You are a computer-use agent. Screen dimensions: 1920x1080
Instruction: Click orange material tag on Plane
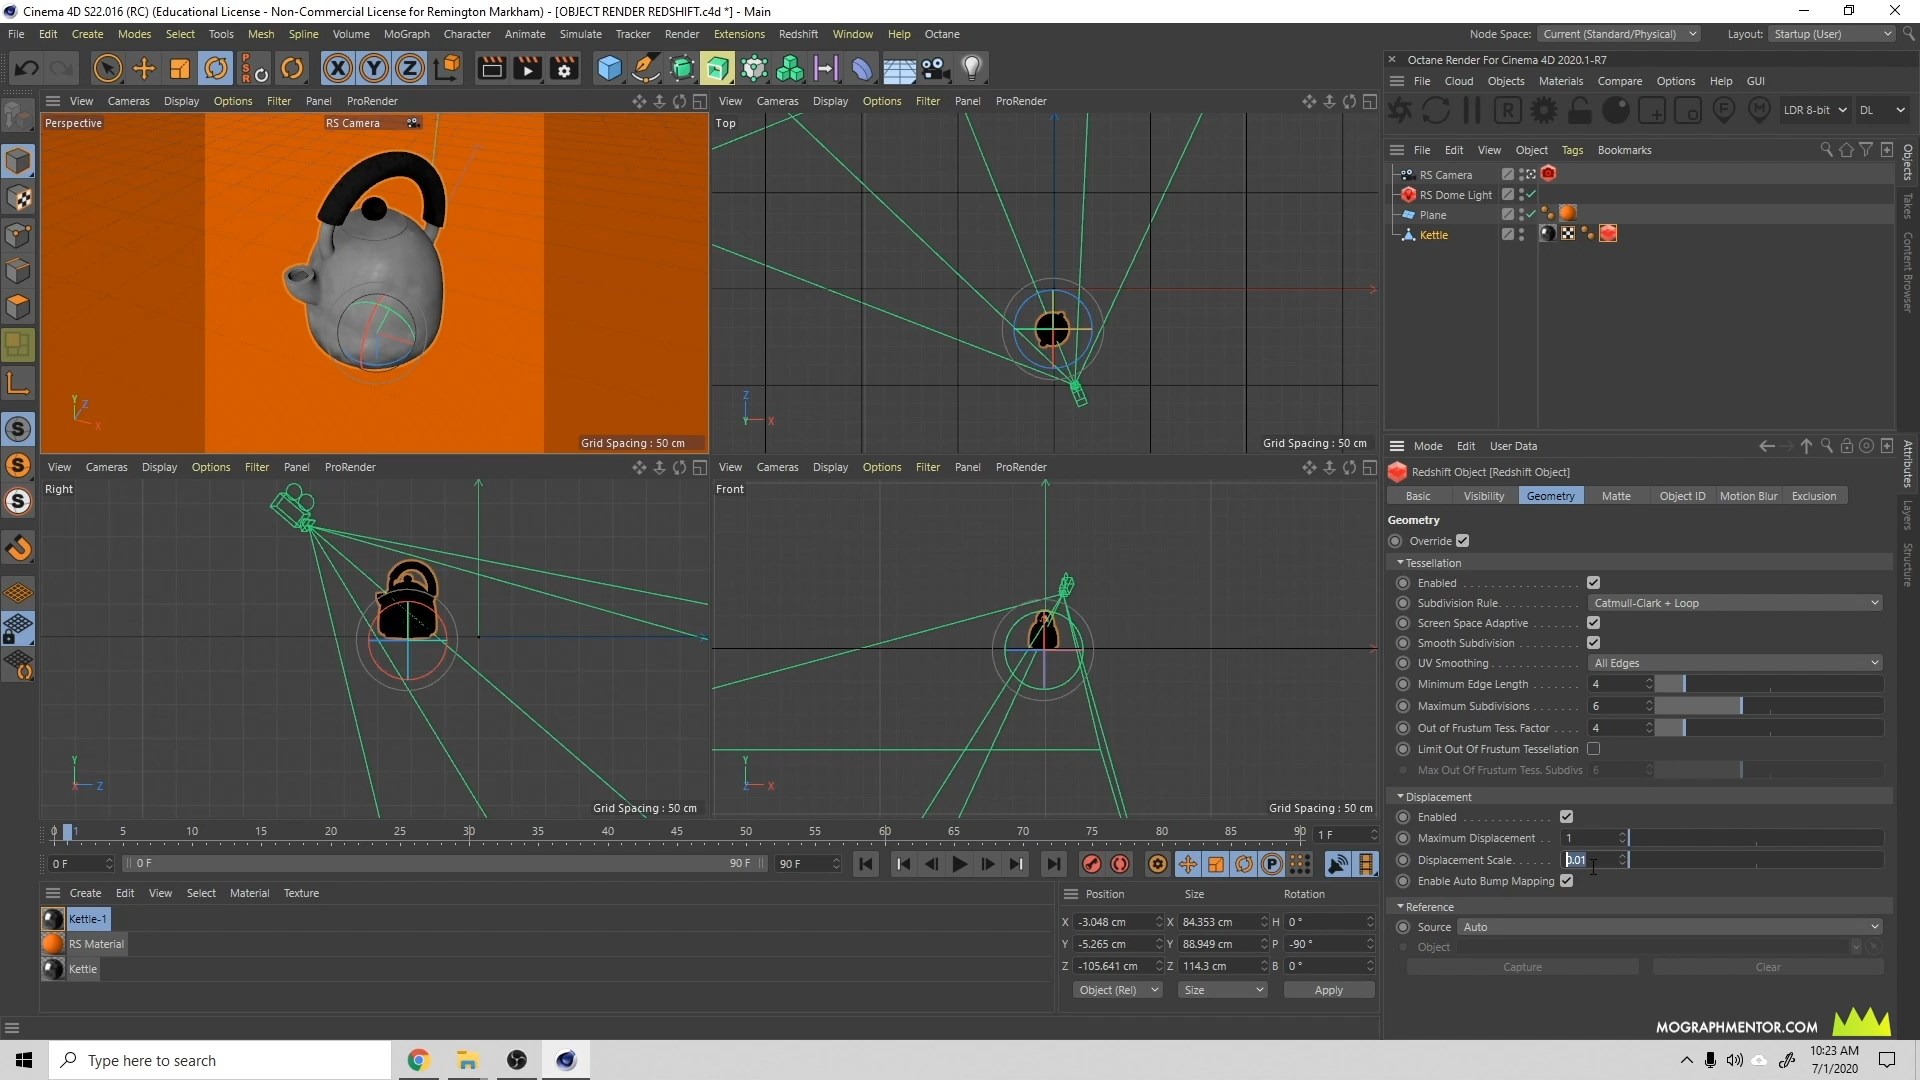click(x=1567, y=213)
